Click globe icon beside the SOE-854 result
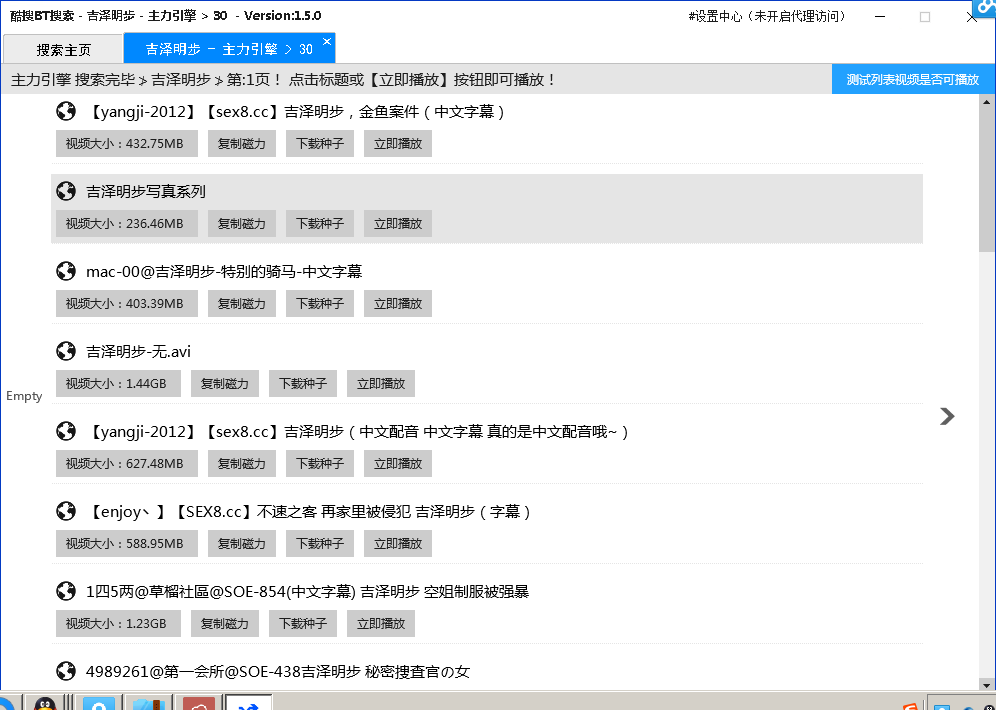The height and width of the screenshot is (710, 996). (x=66, y=591)
